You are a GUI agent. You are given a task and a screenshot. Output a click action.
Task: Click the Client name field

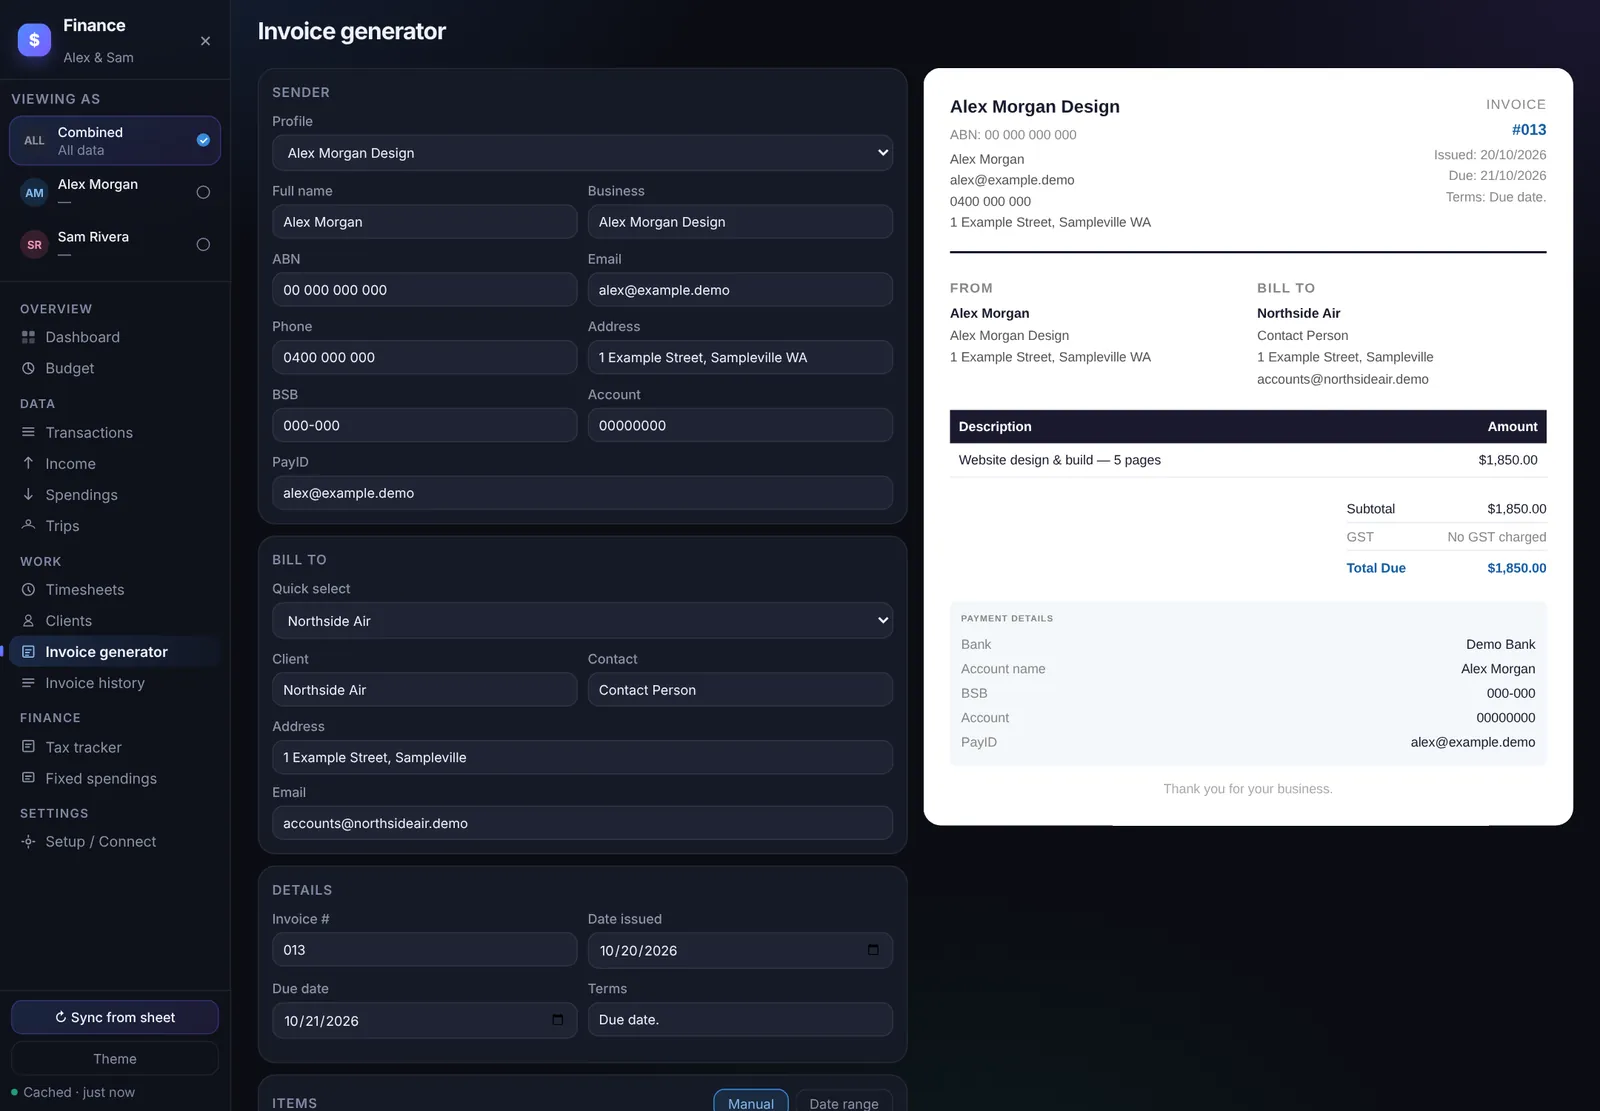click(x=424, y=690)
